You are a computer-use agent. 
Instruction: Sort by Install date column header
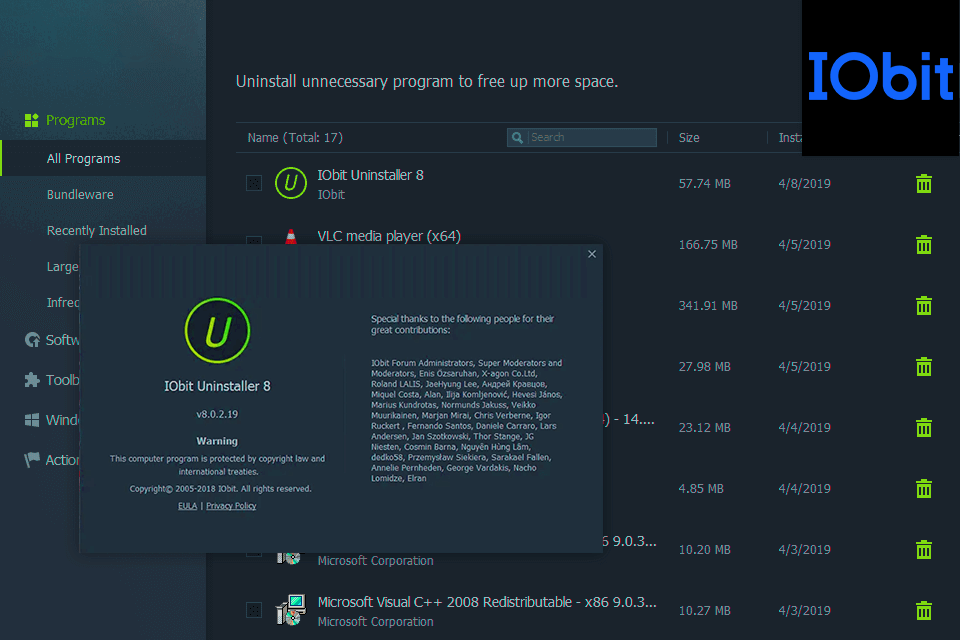[790, 138]
